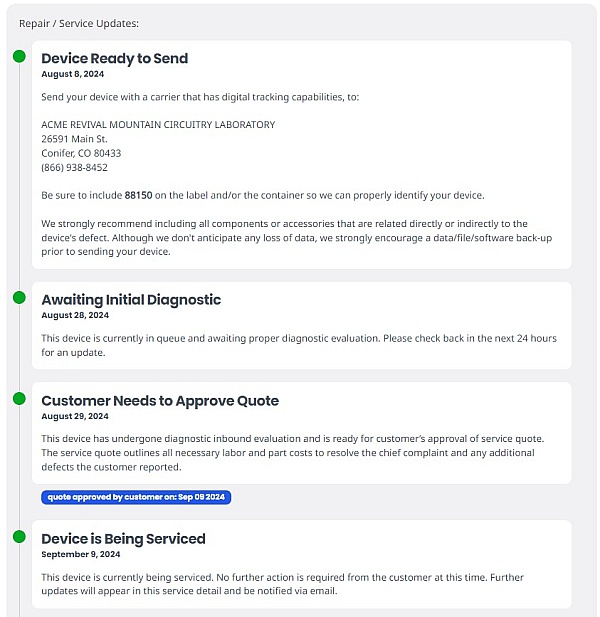Click the September 9, 2024 date
This screenshot has width=600, height=617.
pos(80,554)
